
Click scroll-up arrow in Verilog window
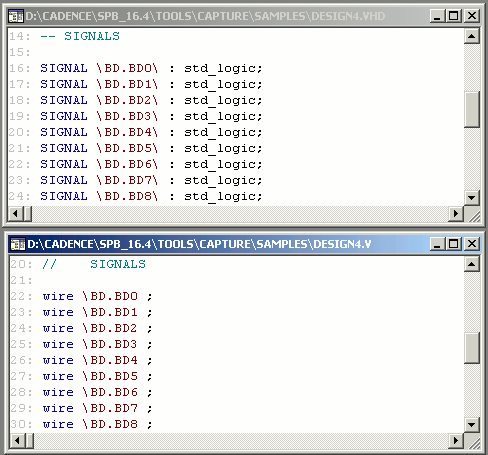tap(472, 264)
